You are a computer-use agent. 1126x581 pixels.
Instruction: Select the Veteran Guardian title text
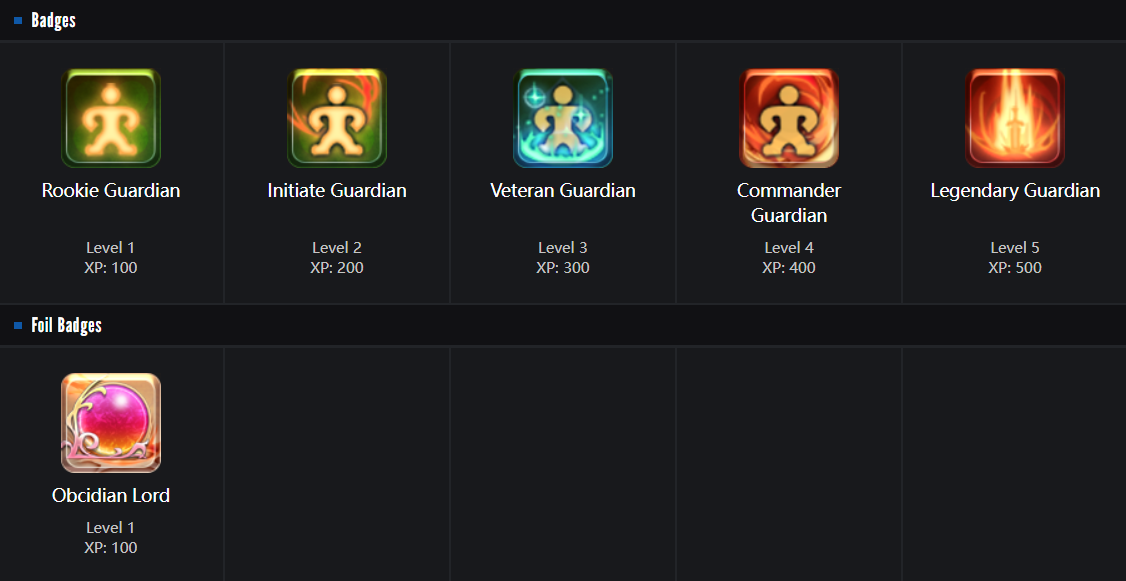point(563,190)
